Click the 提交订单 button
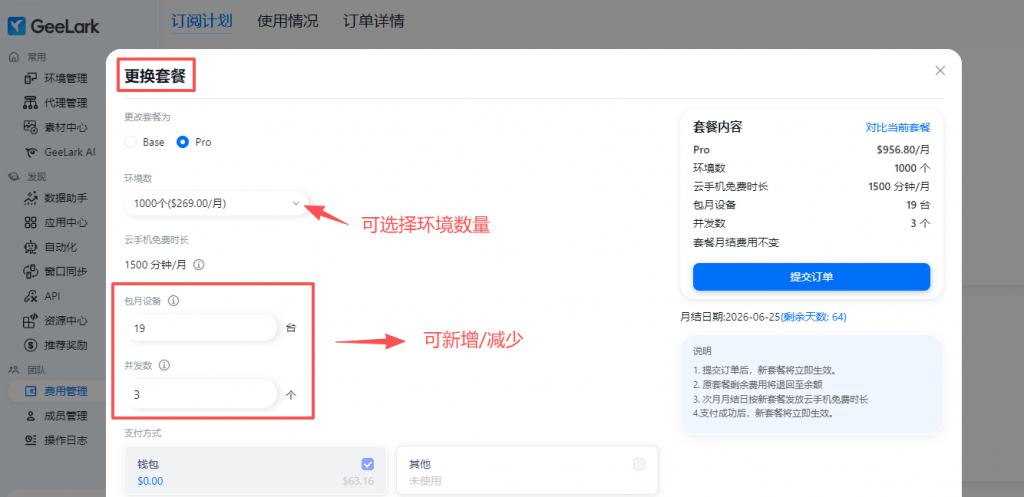 click(811, 277)
